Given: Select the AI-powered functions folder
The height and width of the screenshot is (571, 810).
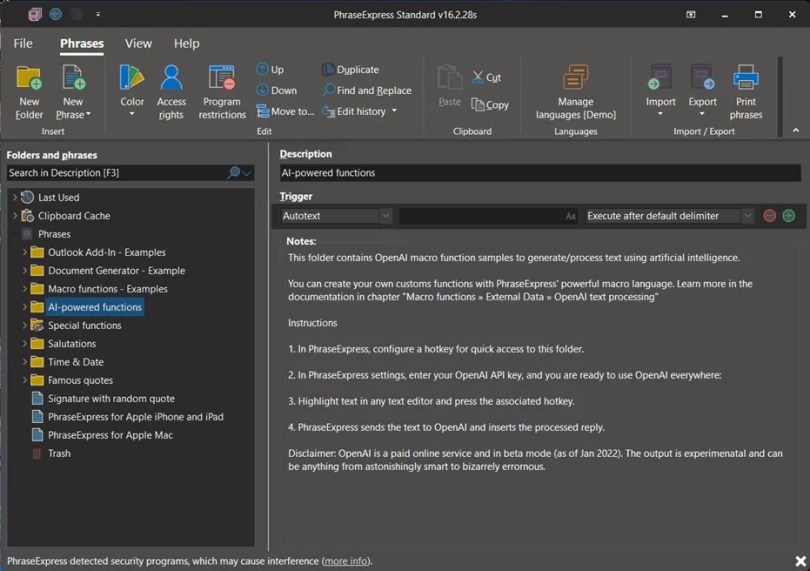Looking at the screenshot, I should (x=95, y=307).
